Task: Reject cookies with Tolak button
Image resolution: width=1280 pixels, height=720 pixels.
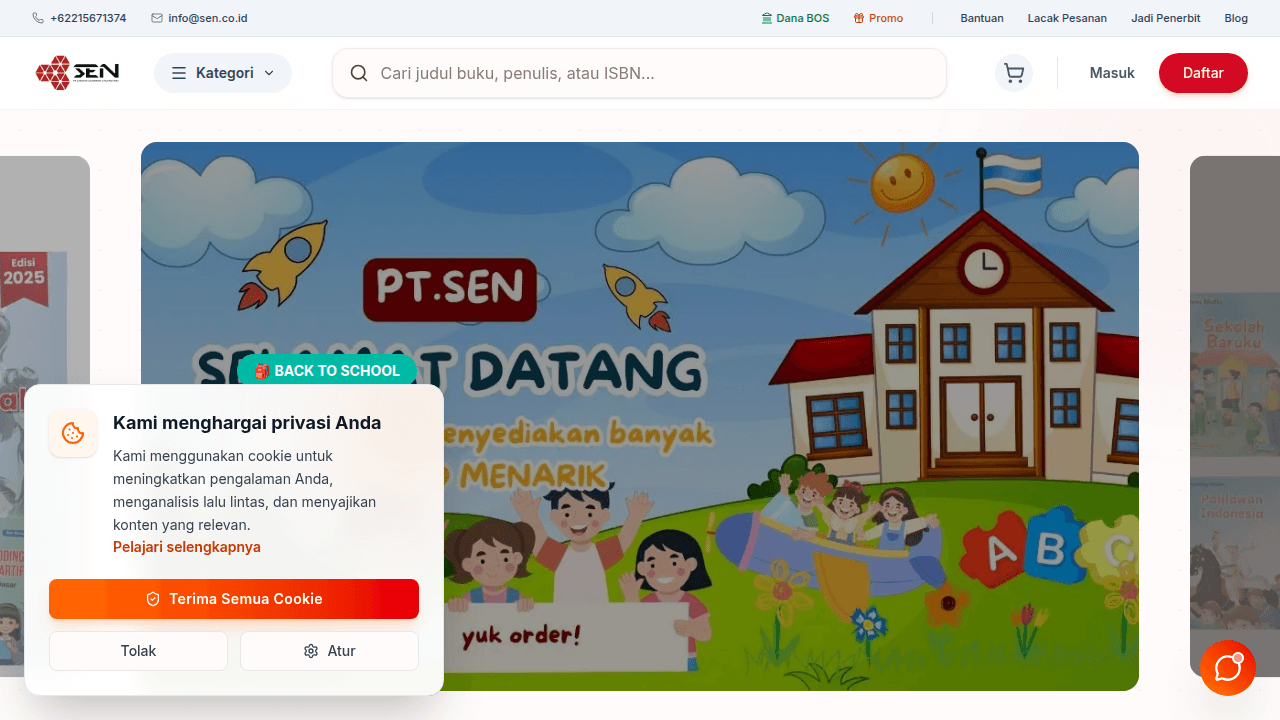Action: pos(138,651)
